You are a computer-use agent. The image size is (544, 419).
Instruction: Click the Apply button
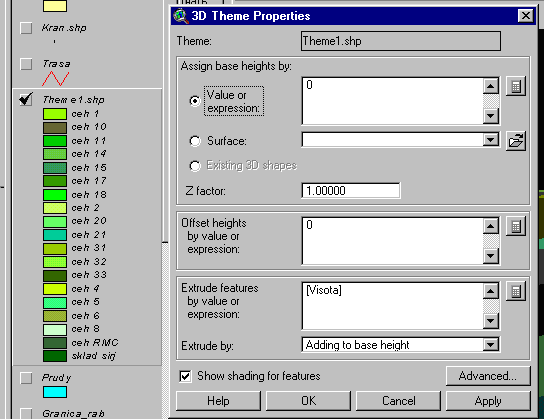coord(488,401)
